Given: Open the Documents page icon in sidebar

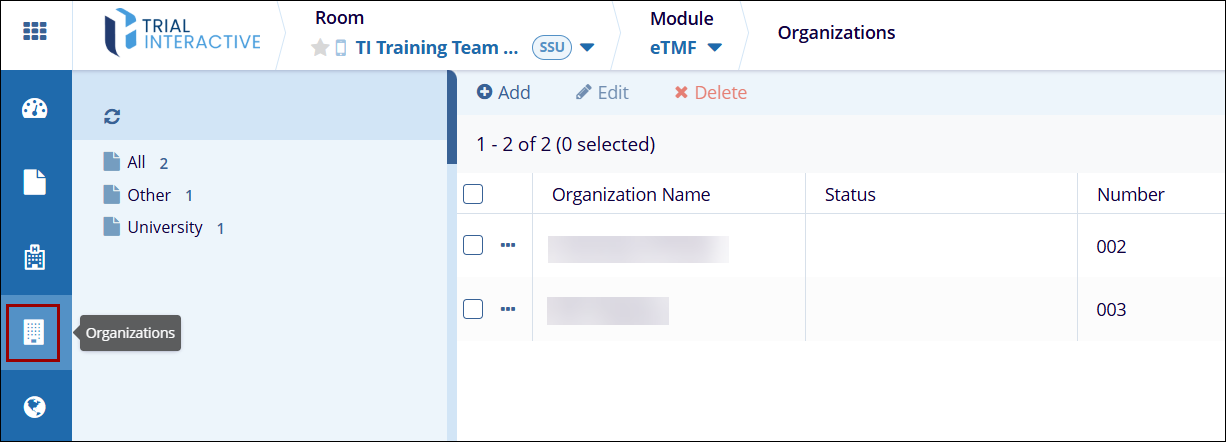Looking at the screenshot, I should coord(35,182).
